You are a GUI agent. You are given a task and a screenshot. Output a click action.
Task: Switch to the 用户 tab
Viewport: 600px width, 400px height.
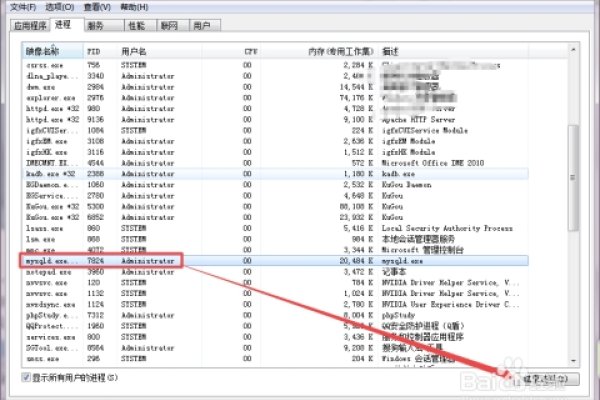[x=205, y=26]
